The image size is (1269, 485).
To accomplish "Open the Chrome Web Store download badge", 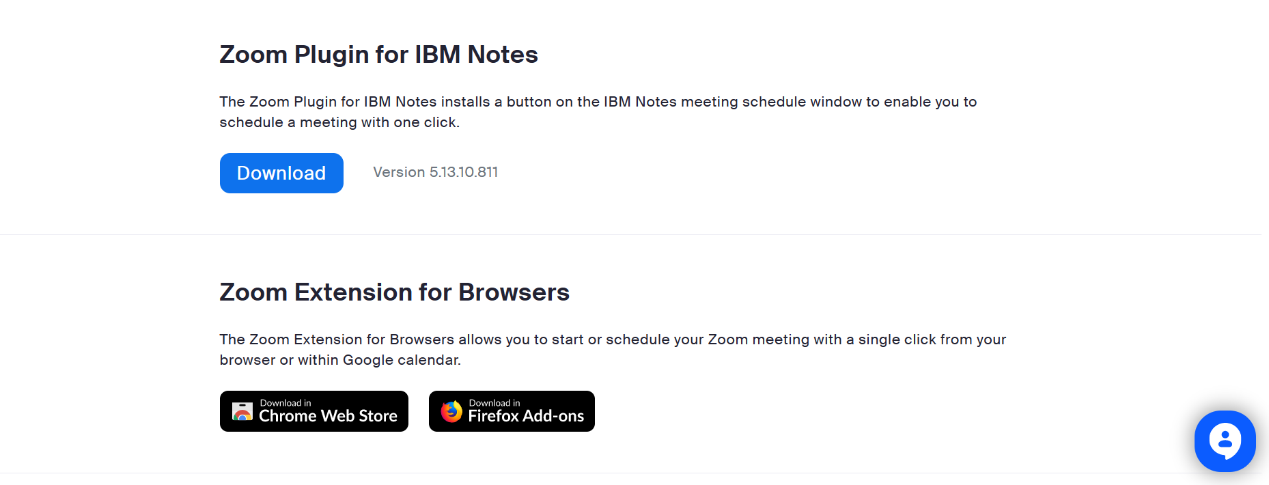I will pos(314,411).
